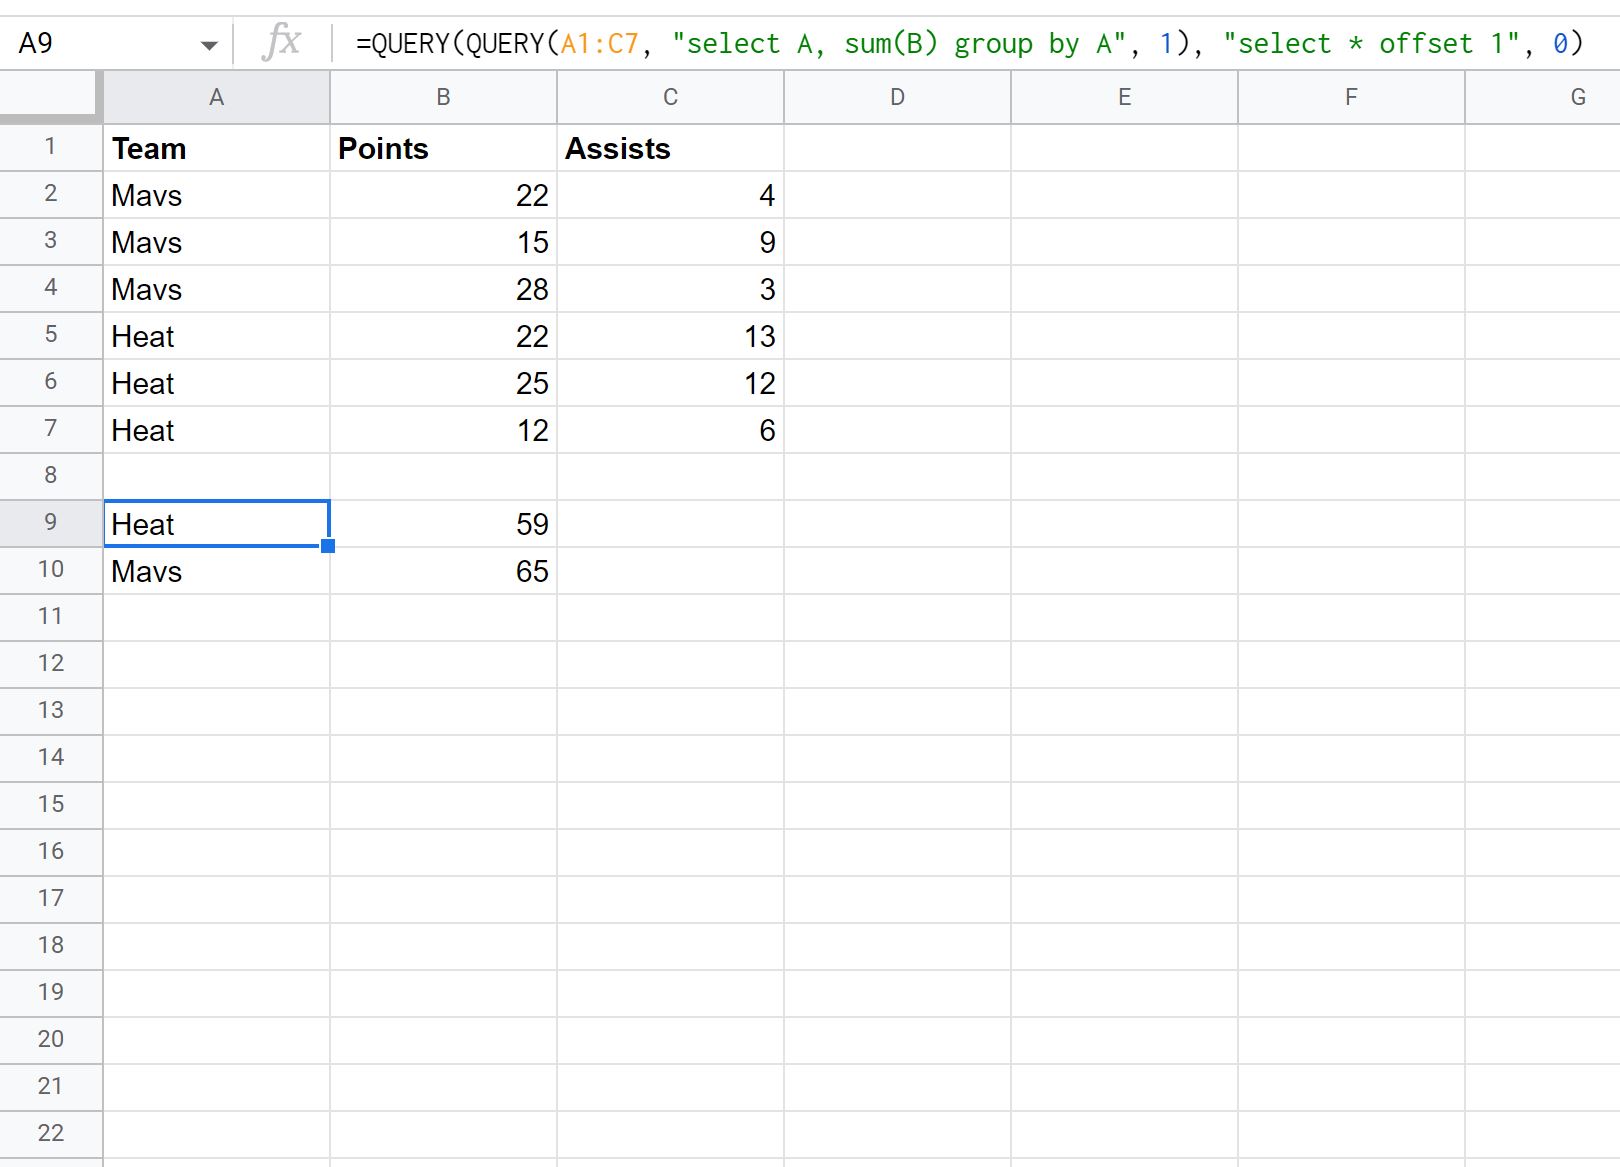Viewport: 1620px width, 1167px height.
Task: Select row 1 header
Action: click(x=50, y=147)
